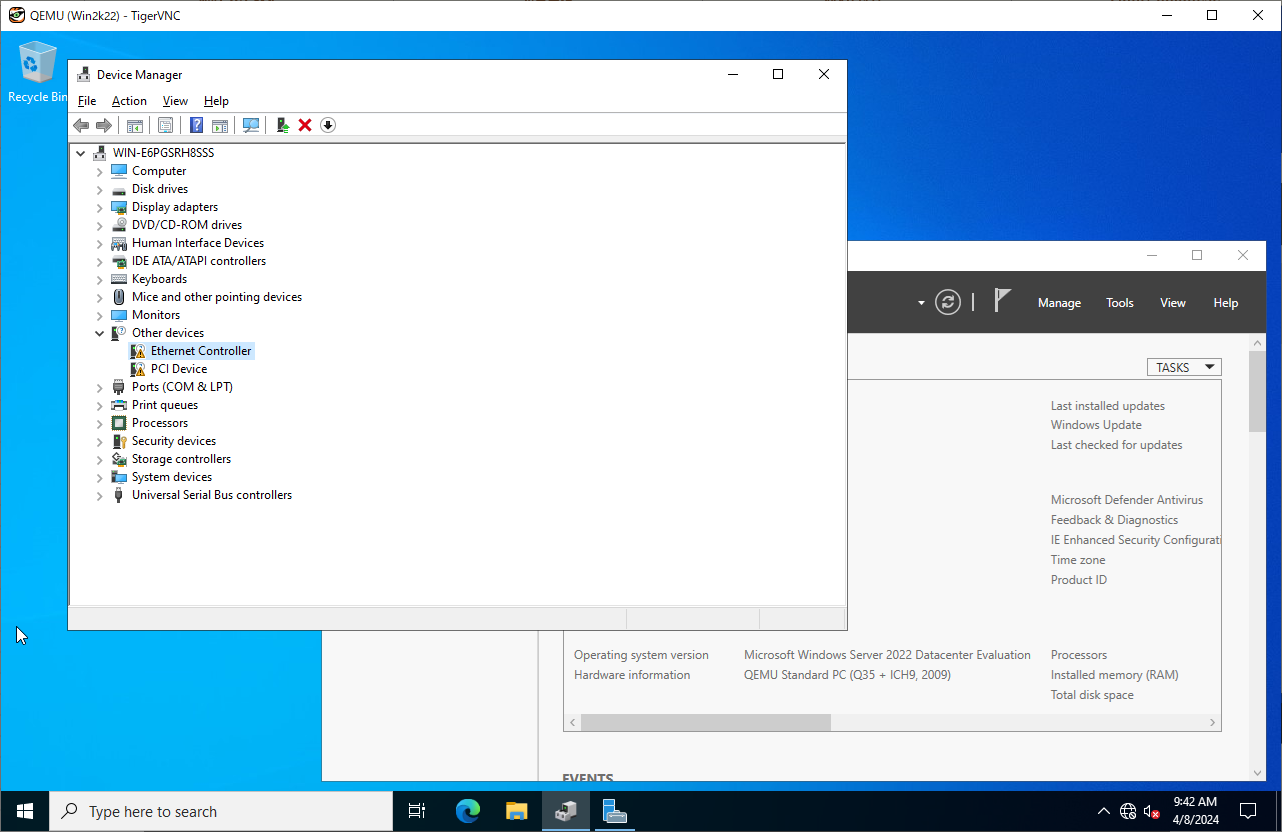This screenshot has width=1282, height=832.
Task: Click Server Manager notifications flag icon
Action: [x=1003, y=300]
